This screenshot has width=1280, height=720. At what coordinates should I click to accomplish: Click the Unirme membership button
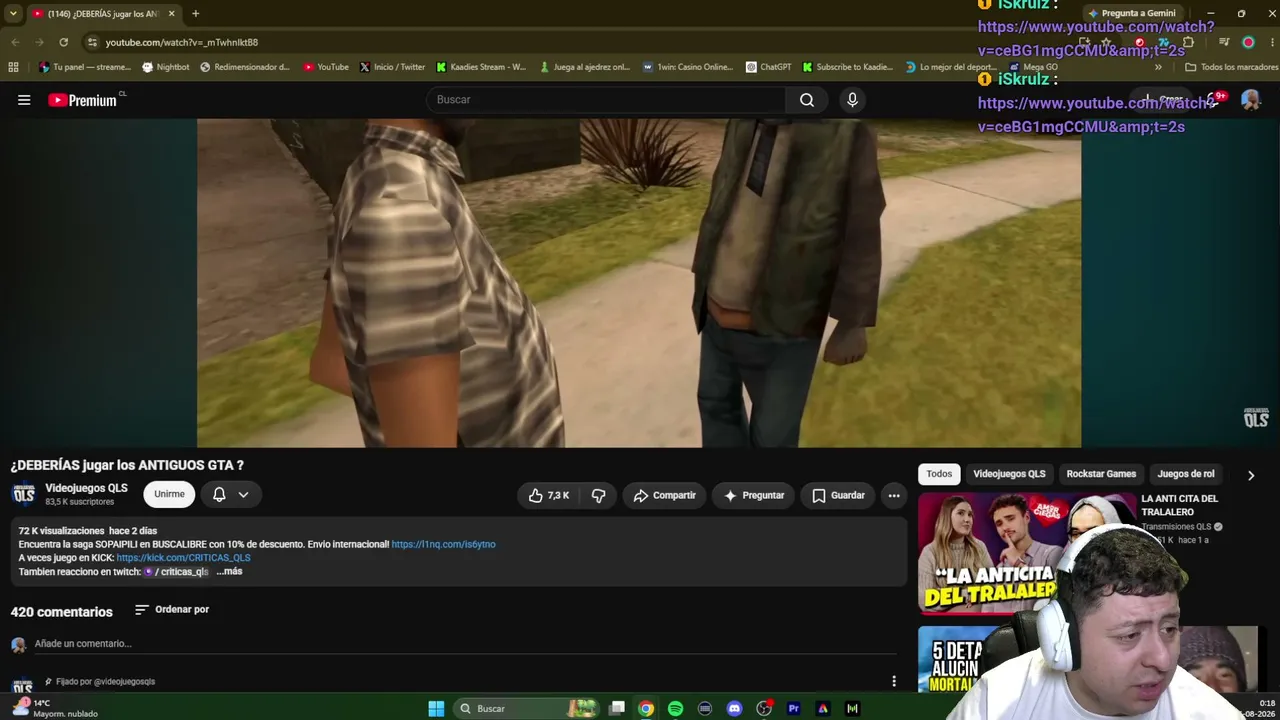(169, 494)
